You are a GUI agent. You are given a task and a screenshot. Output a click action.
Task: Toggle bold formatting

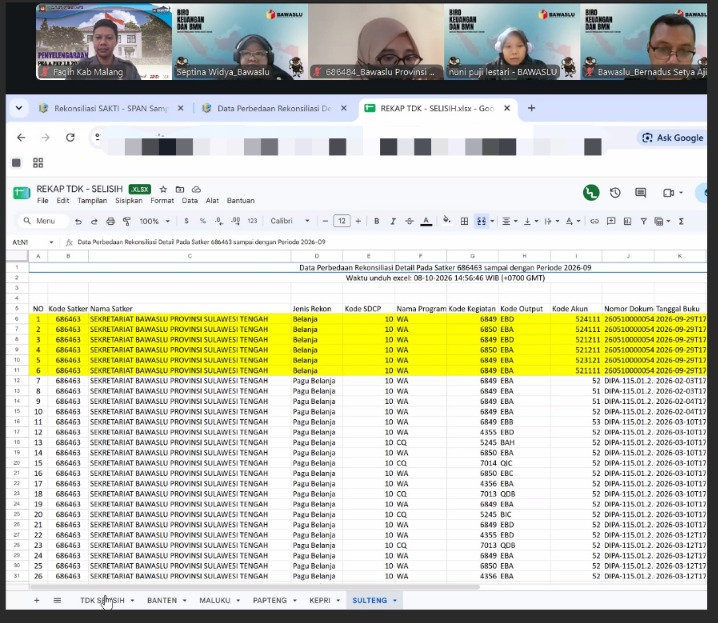376,221
